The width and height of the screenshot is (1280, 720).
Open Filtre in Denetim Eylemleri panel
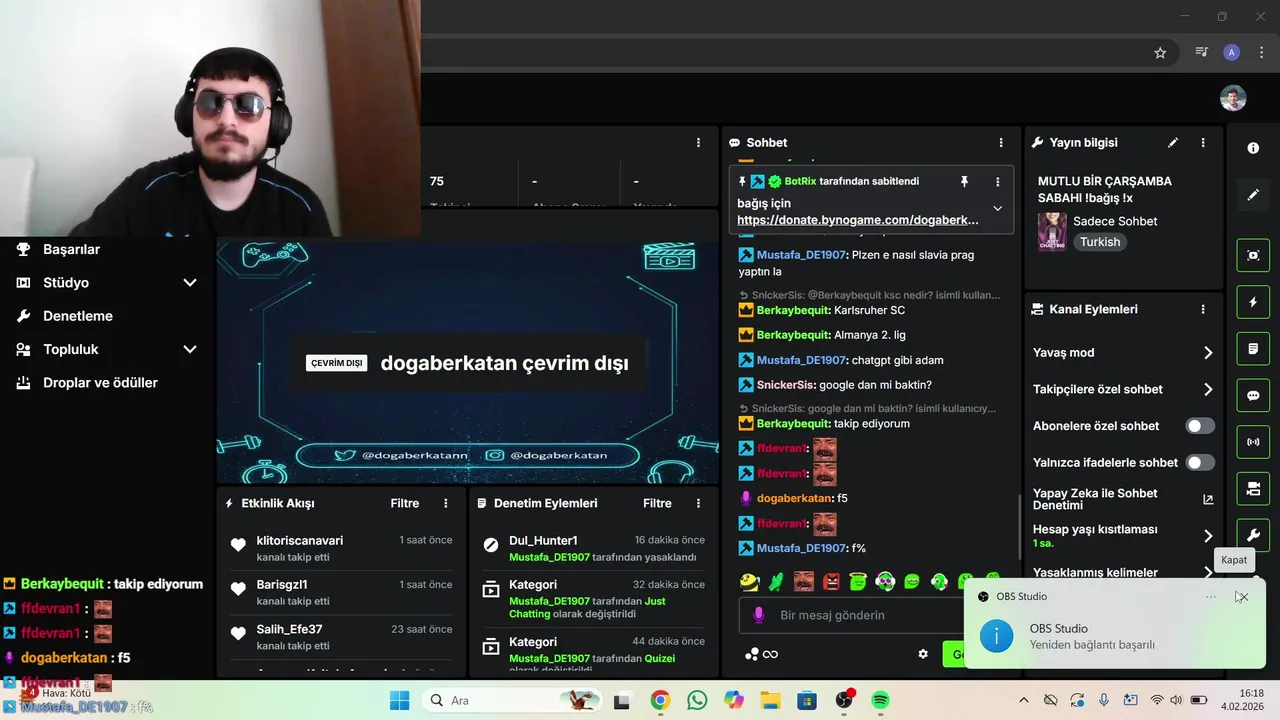tap(657, 503)
